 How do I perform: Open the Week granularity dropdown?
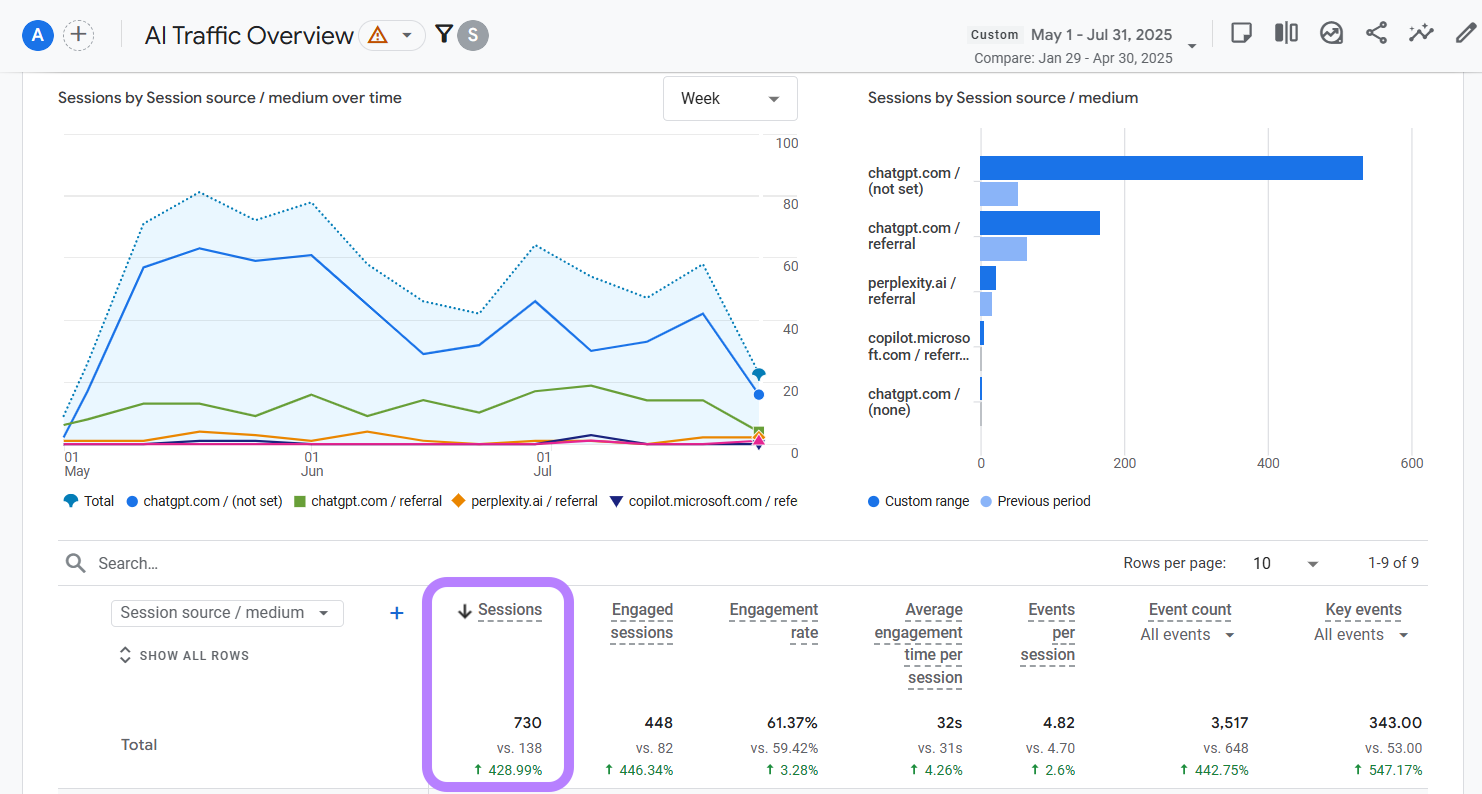pyautogui.click(x=730, y=98)
